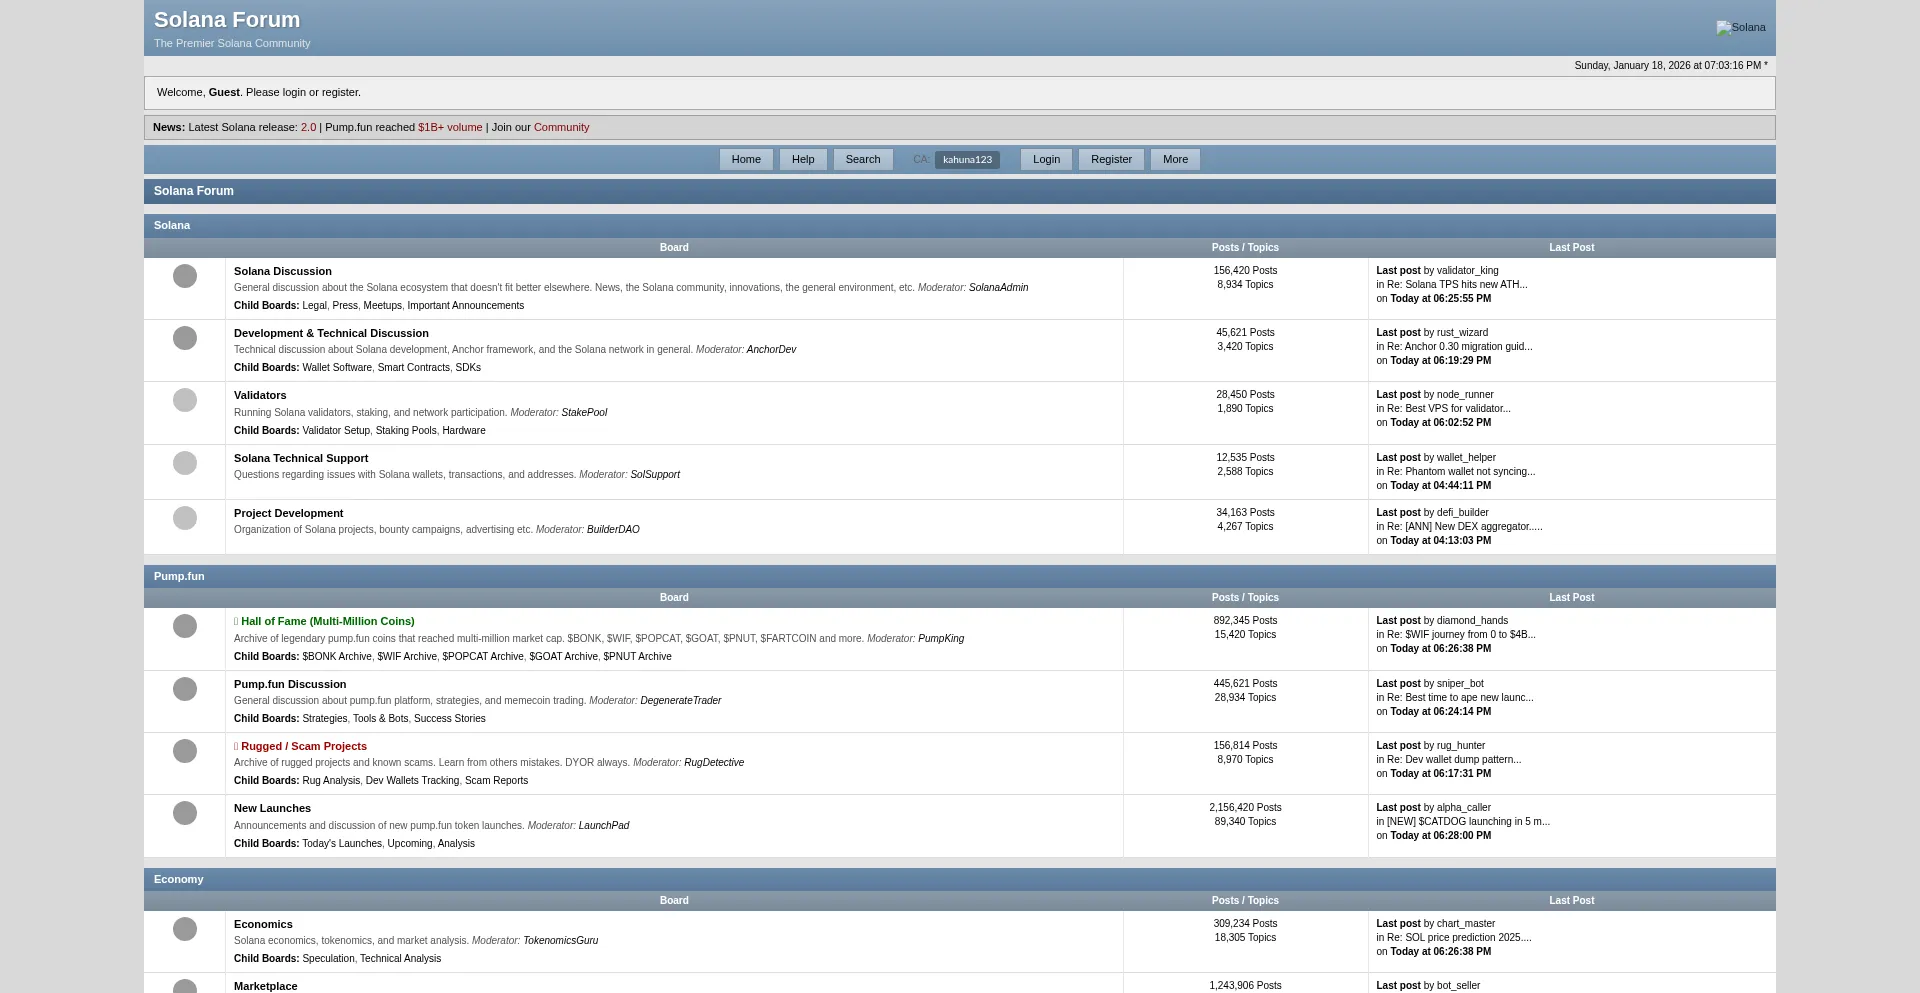Click the Project Development board status icon

[x=185, y=518]
